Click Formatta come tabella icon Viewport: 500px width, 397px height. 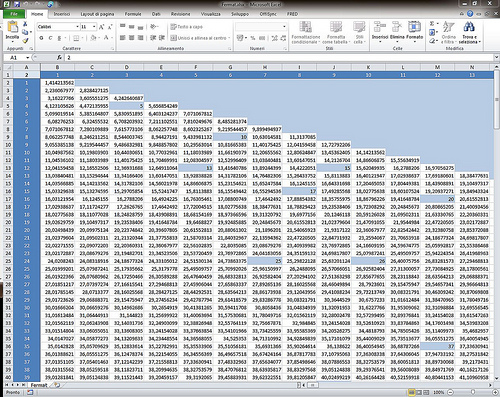pyautogui.click(x=336, y=27)
